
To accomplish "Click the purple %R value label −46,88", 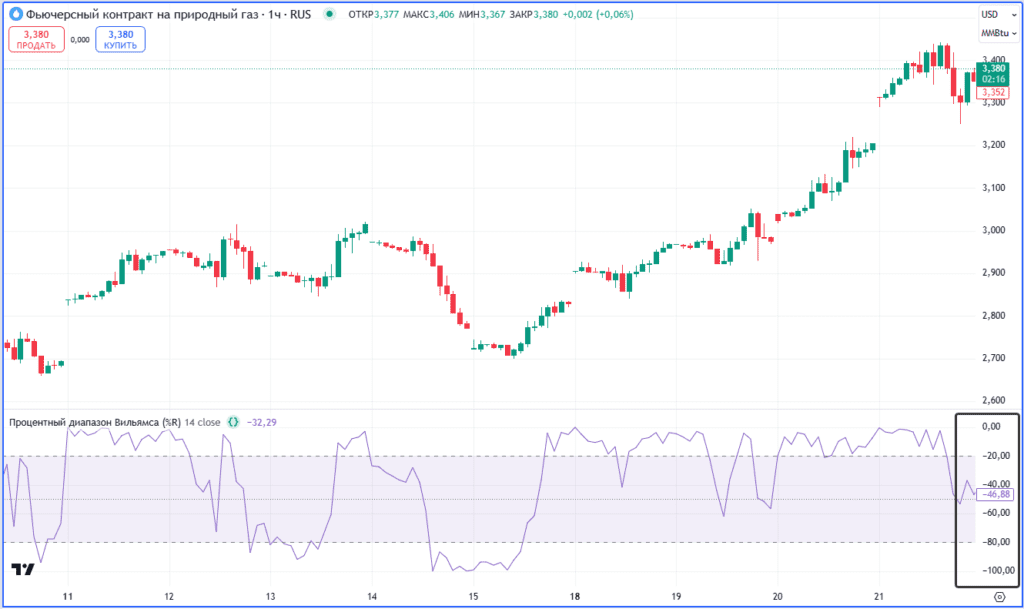I will 996,495.
